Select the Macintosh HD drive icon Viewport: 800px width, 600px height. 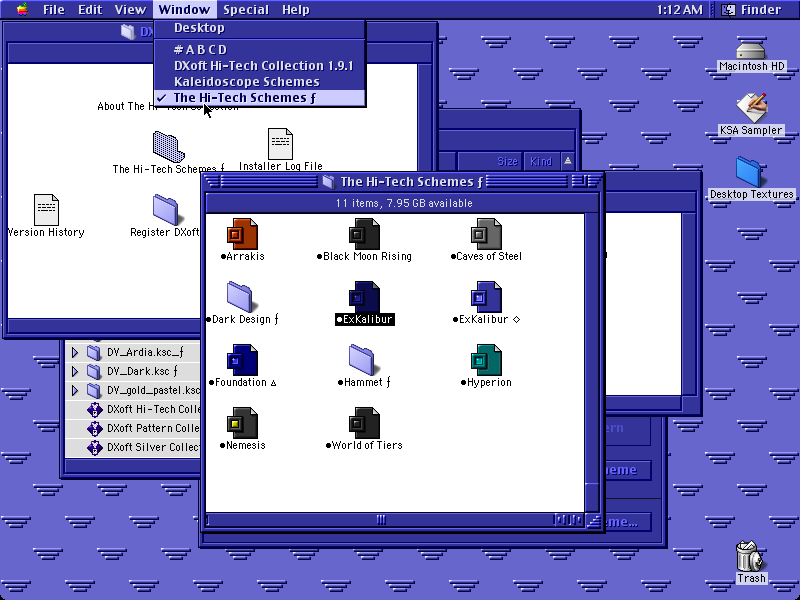(x=751, y=51)
